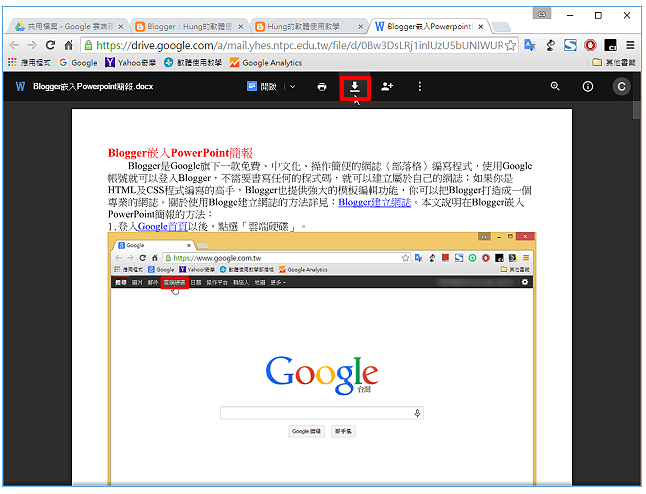This screenshot has width=646, height=494.
Task: Print the document
Action: coord(322,87)
